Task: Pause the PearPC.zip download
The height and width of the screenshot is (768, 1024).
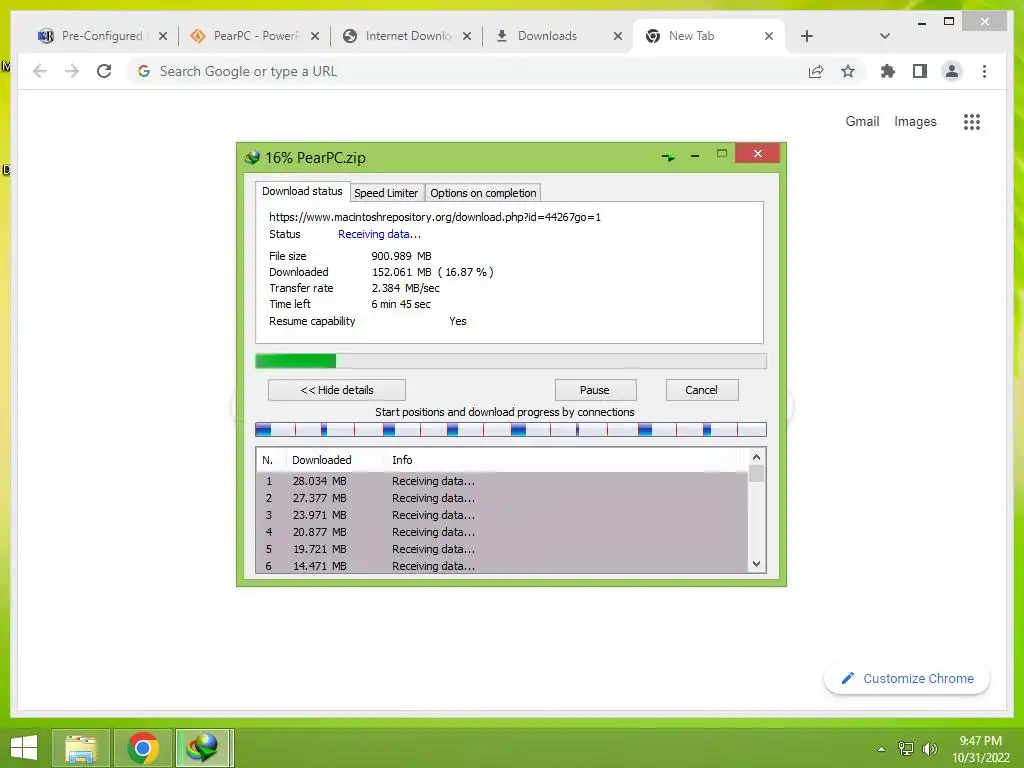Action: click(x=594, y=390)
